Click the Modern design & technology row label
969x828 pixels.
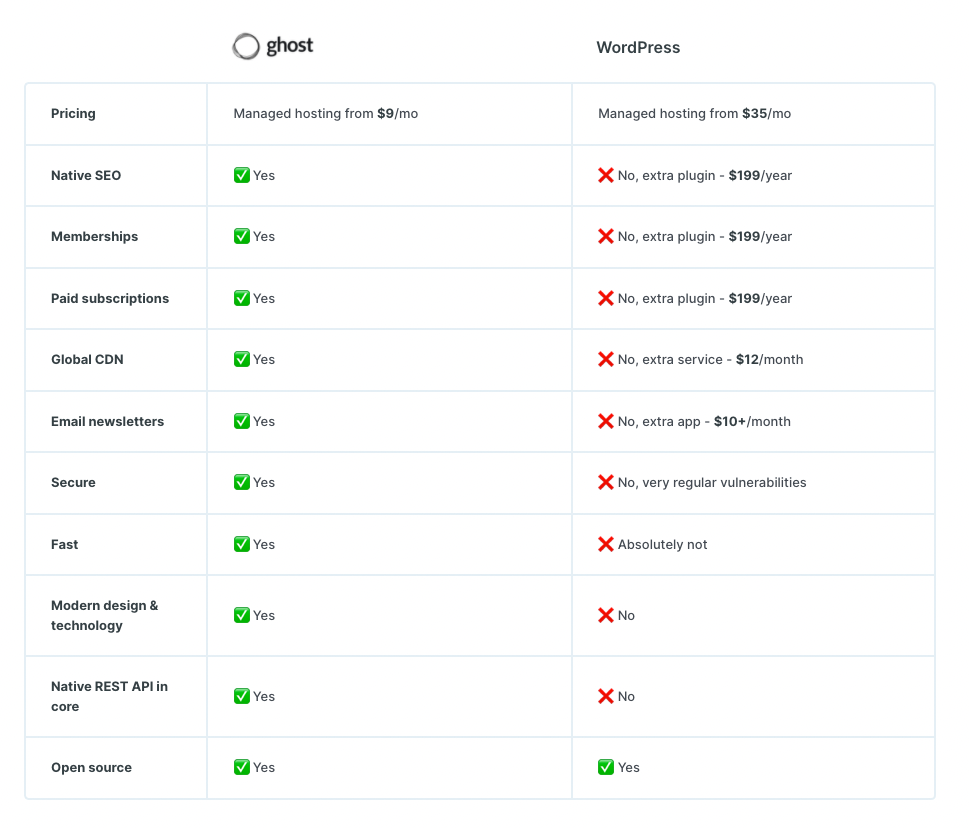point(104,615)
